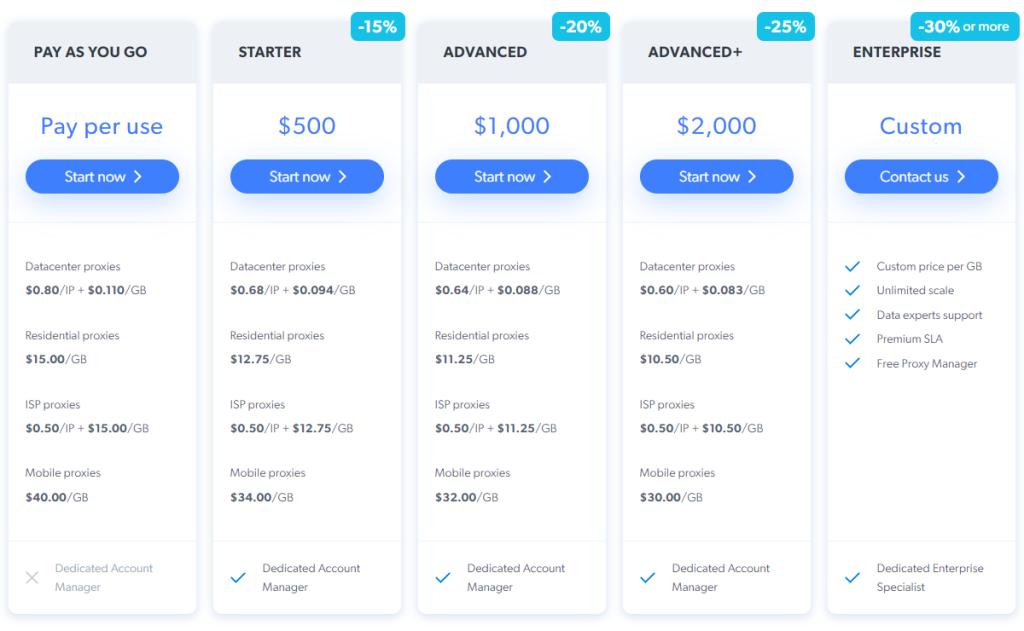Click the checkmark beside Free Proxy Manager

(x=853, y=364)
